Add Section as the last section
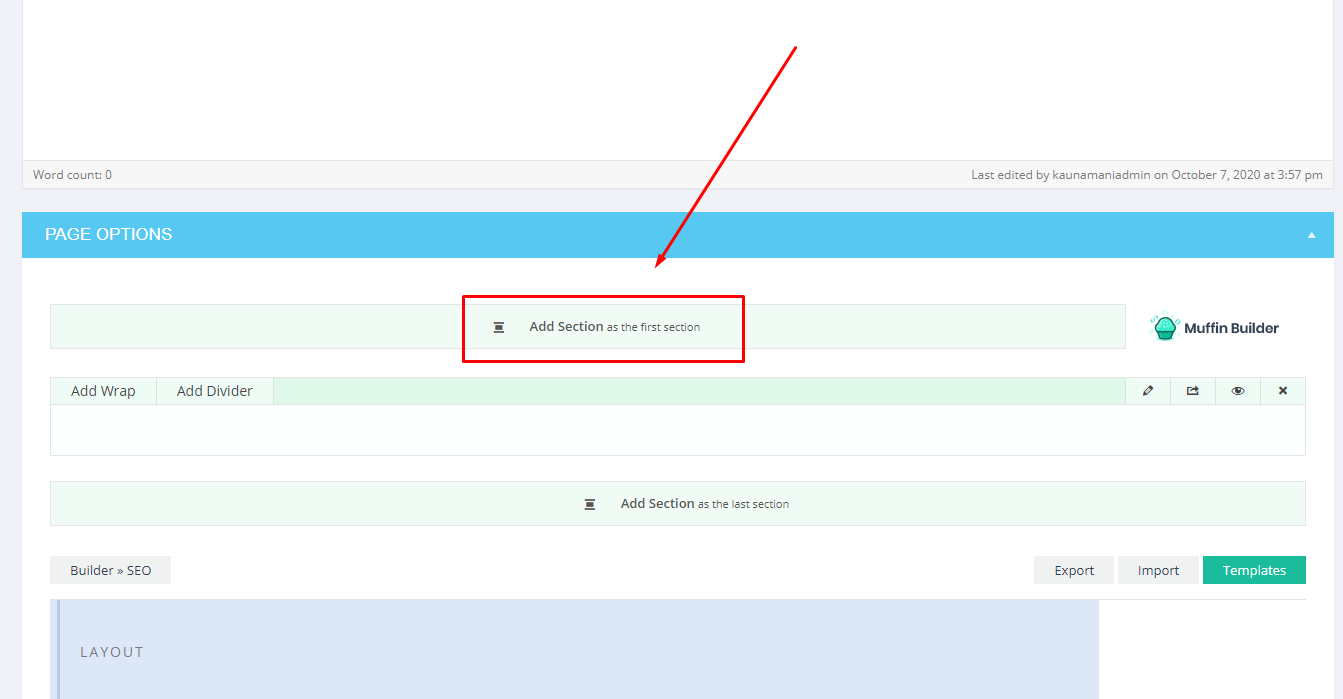The height and width of the screenshot is (699, 1343). pyautogui.click(x=678, y=503)
